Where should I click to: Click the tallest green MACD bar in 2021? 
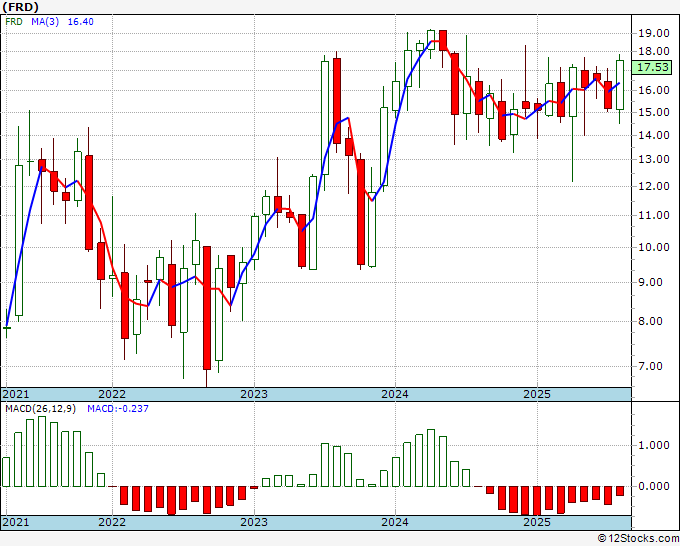pos(42,451)
